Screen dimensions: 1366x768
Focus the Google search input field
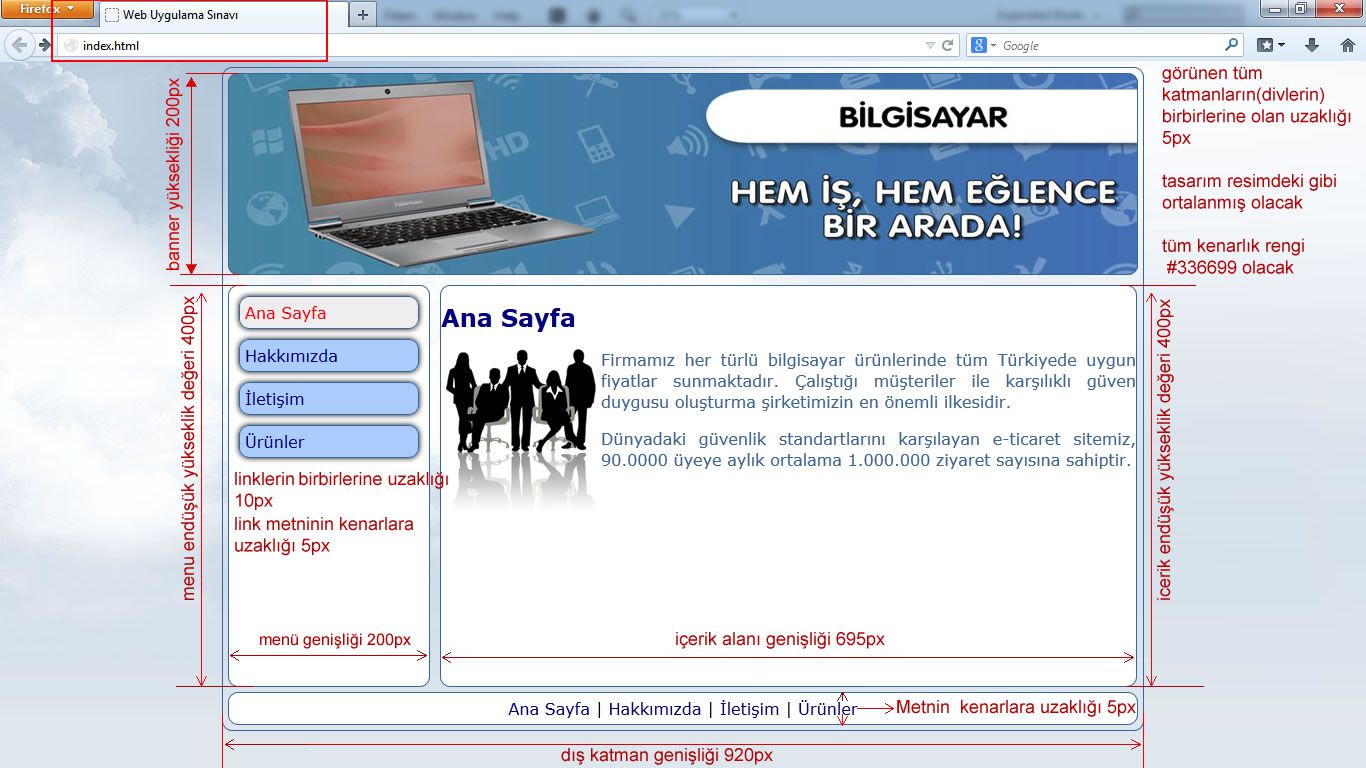coord(1110,45)
